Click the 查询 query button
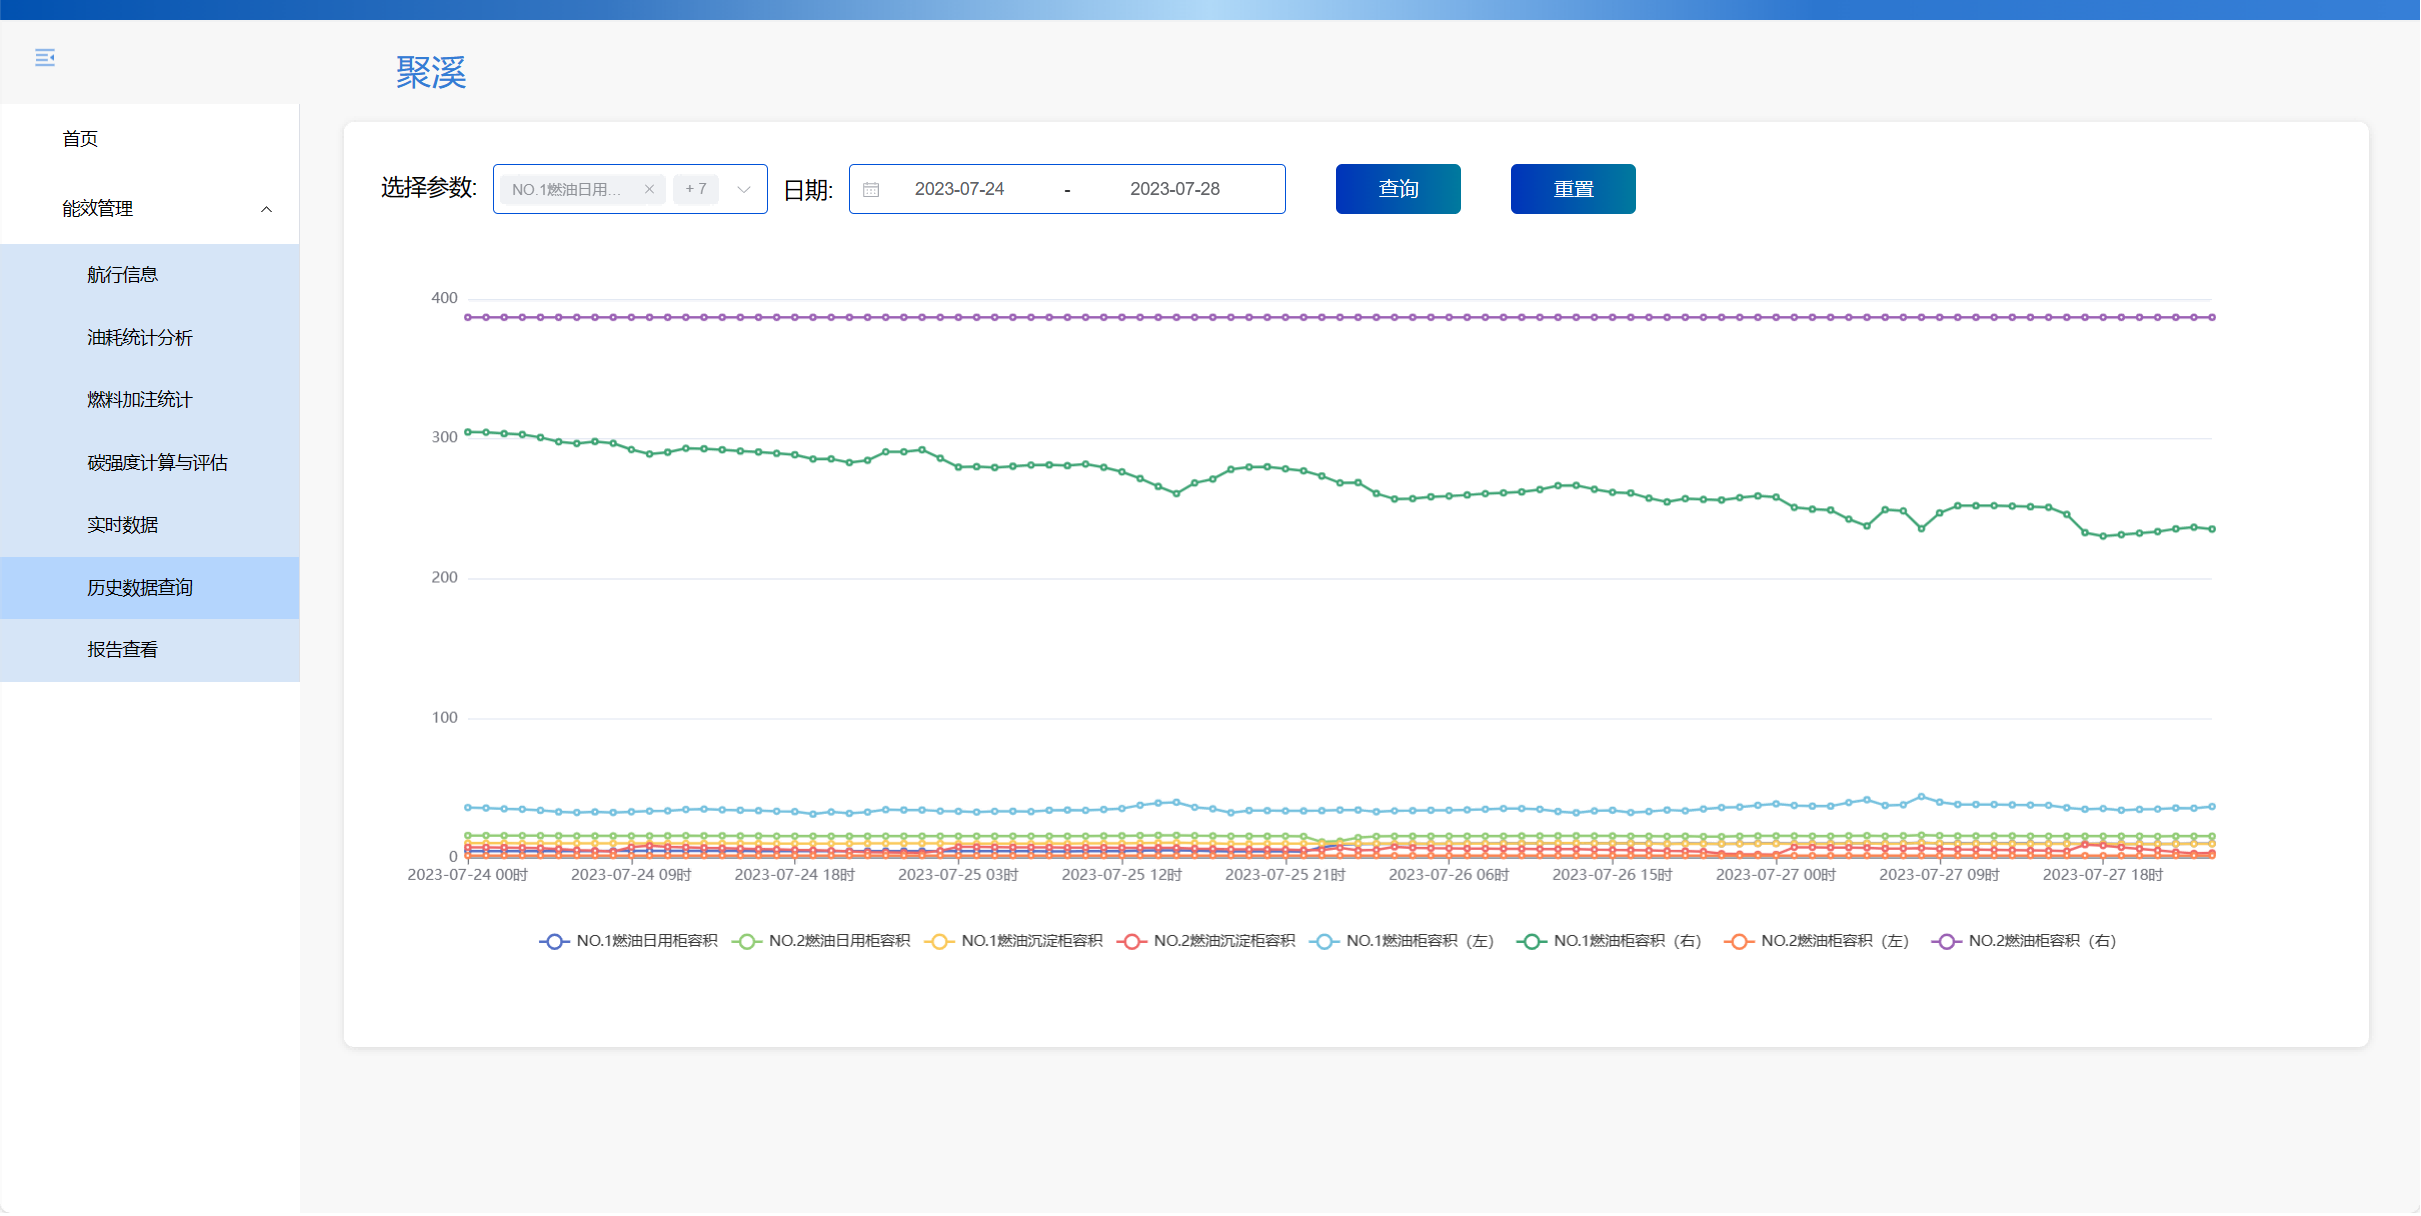Viewport: 2421px width, 1216px height. pyautogui.click(x=1397, y=189)
